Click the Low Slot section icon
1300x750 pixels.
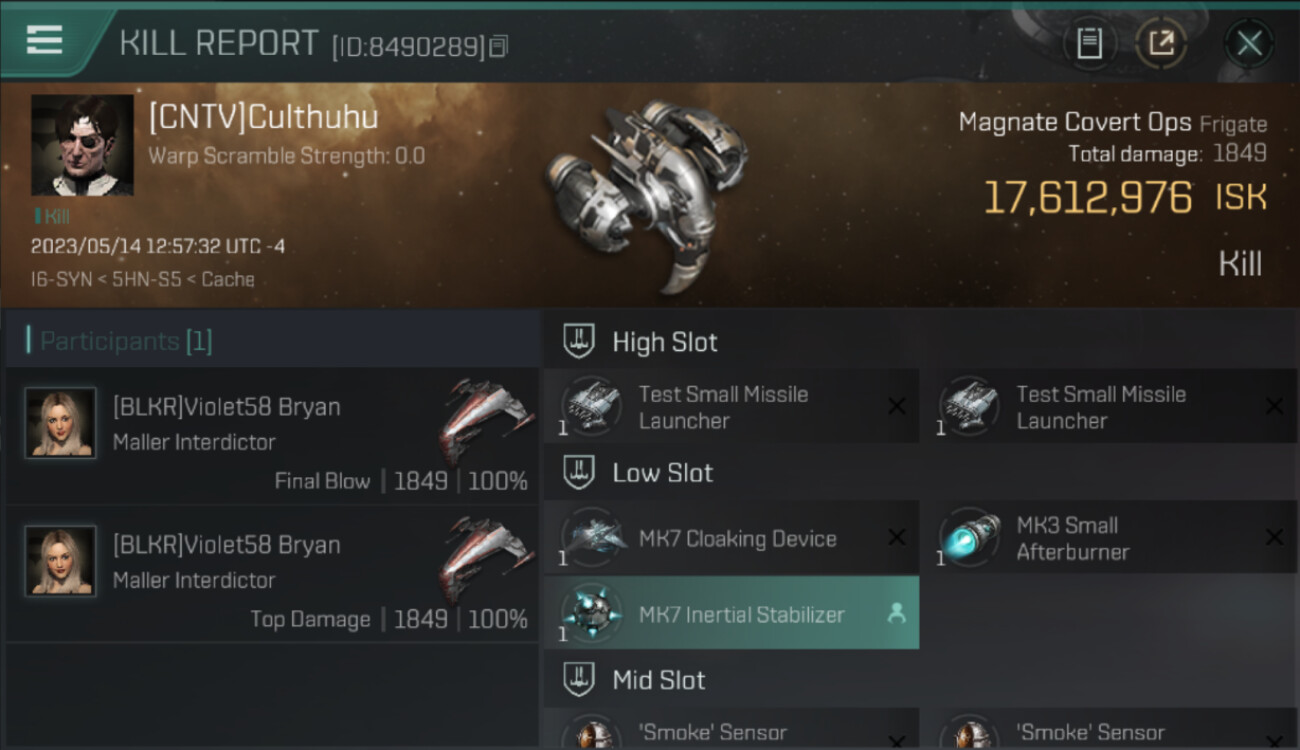pyautogui.click(x=579, y=473)
